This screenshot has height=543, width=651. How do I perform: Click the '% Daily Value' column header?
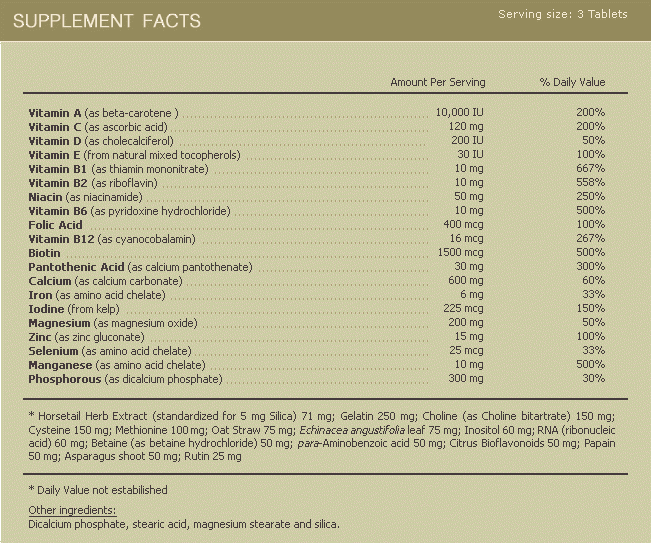572,82
